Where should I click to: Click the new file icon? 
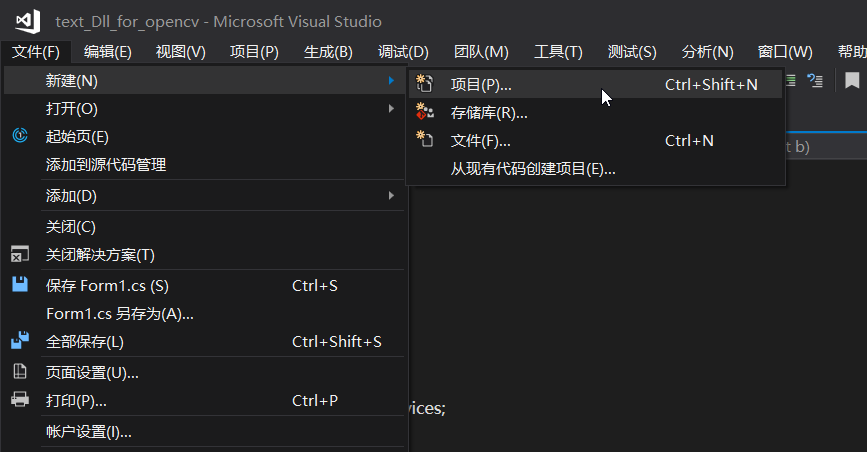click(425, 139)
